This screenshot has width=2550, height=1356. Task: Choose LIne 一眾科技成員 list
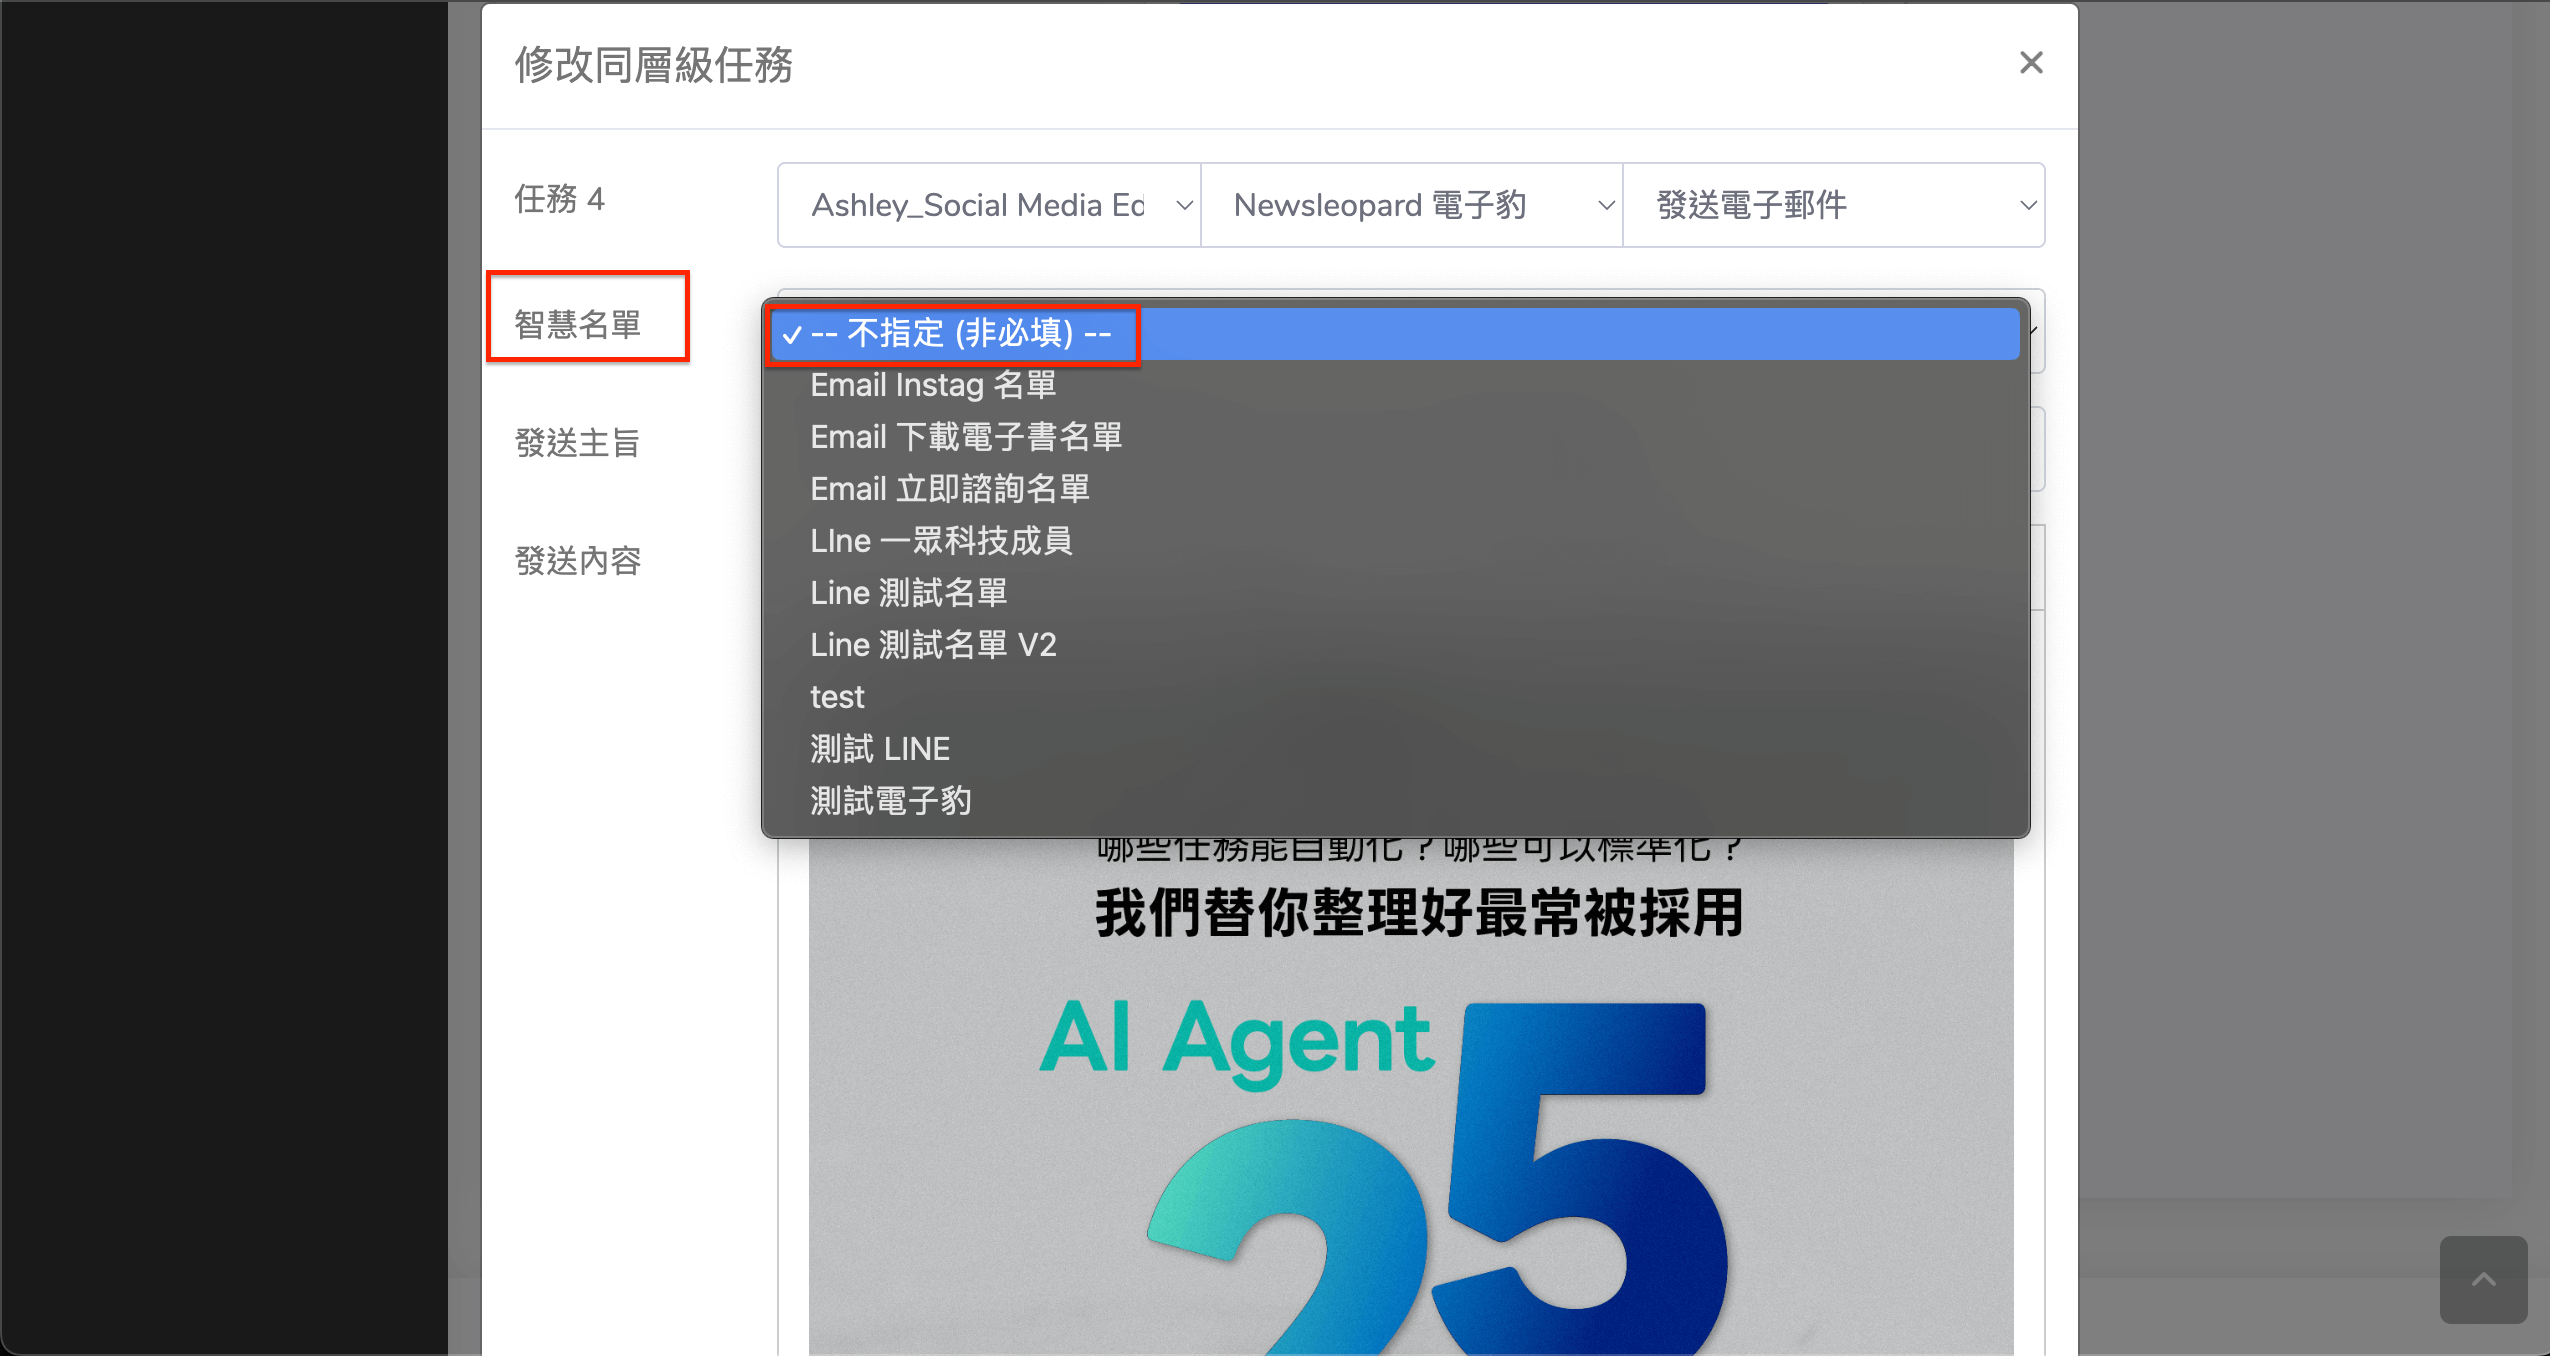(940, 541)
